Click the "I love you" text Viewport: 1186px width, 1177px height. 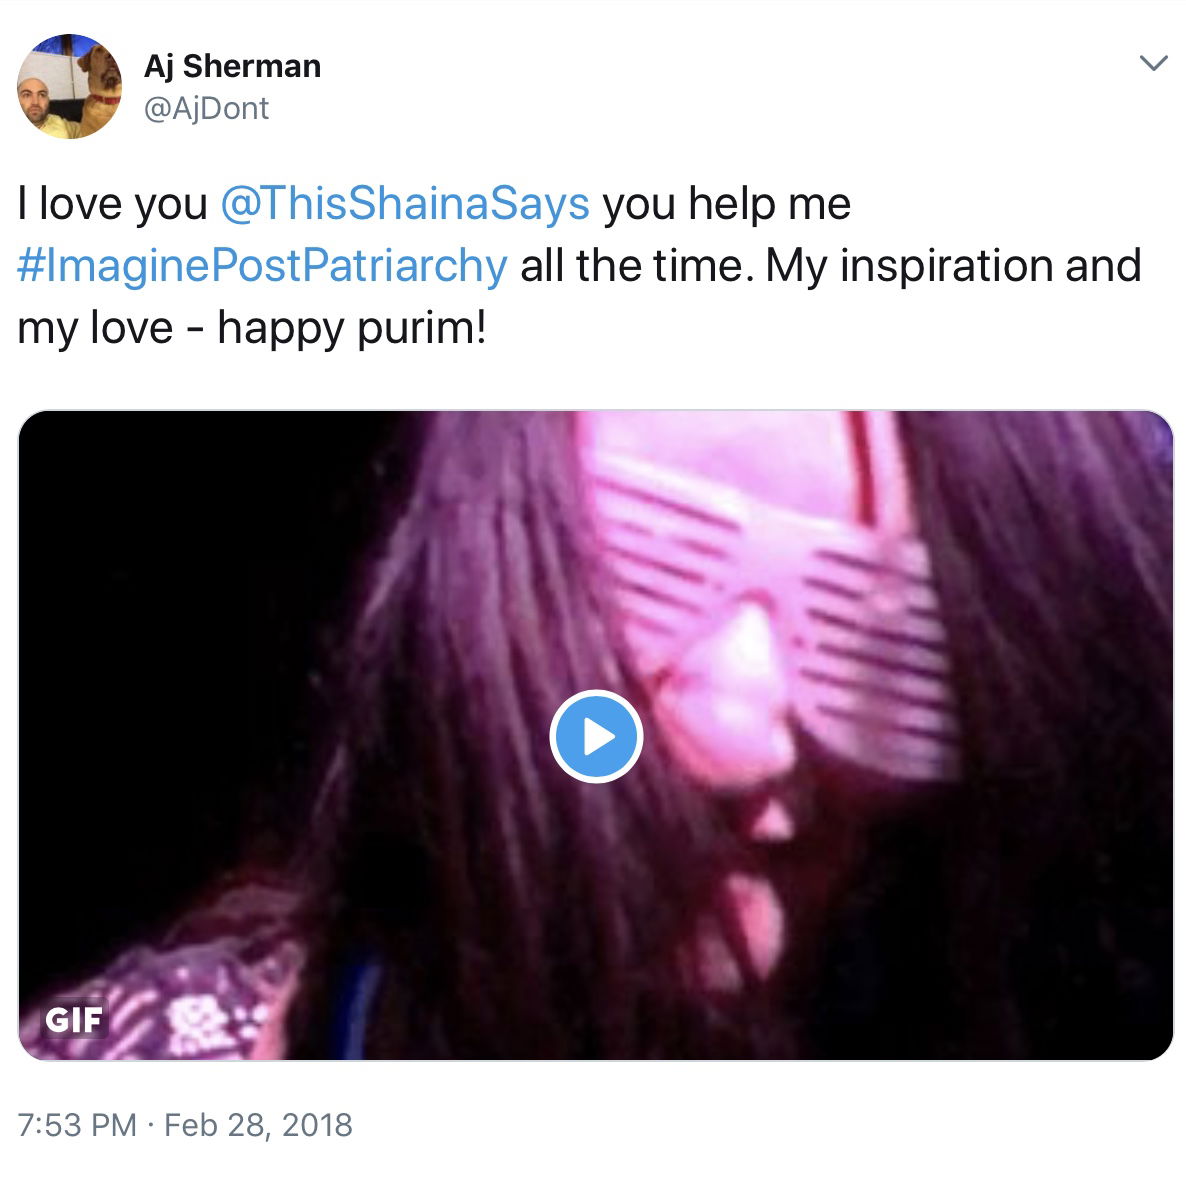pos(112,203)
